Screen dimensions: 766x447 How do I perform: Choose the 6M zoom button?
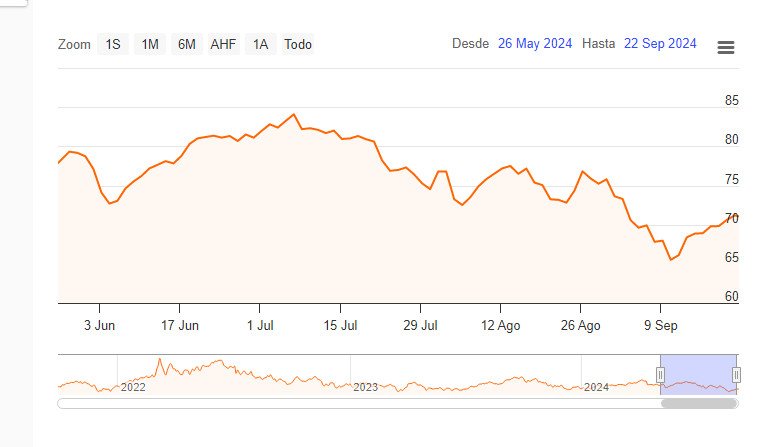(187, 44)
